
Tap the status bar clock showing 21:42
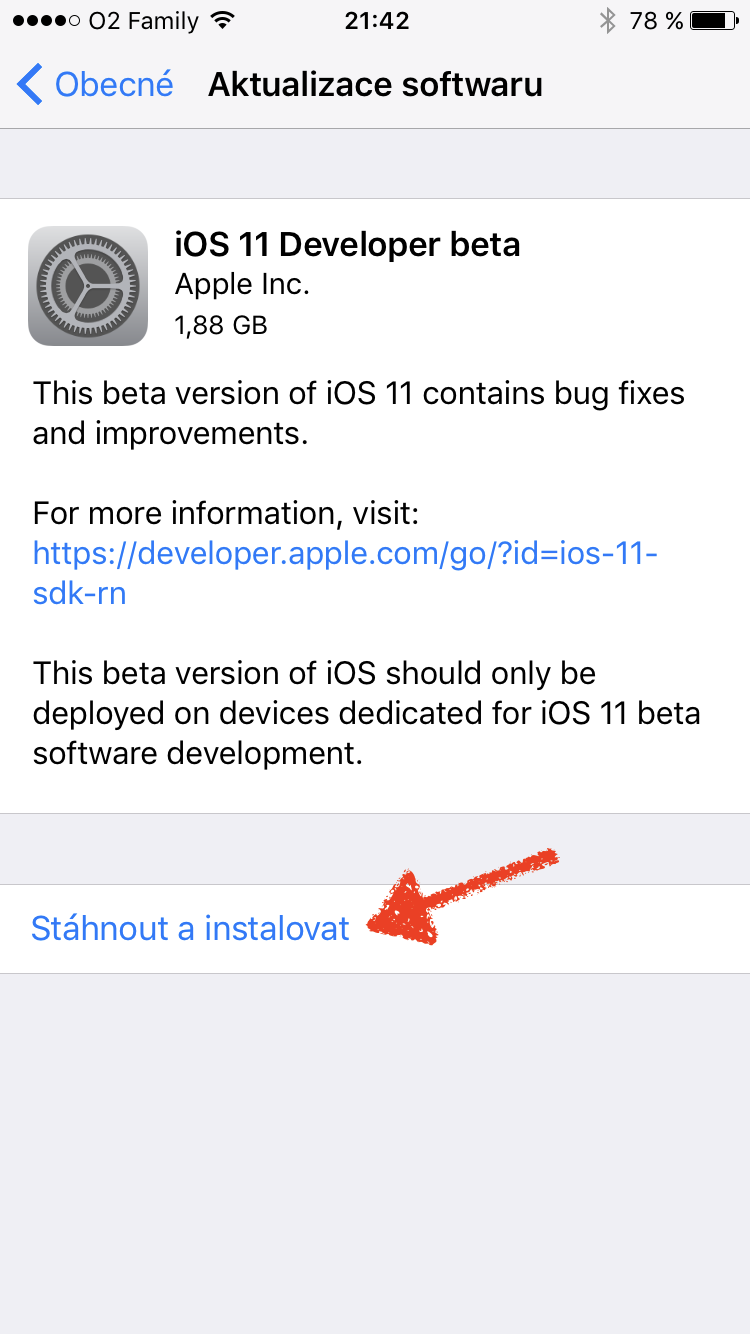coord(375,21)
